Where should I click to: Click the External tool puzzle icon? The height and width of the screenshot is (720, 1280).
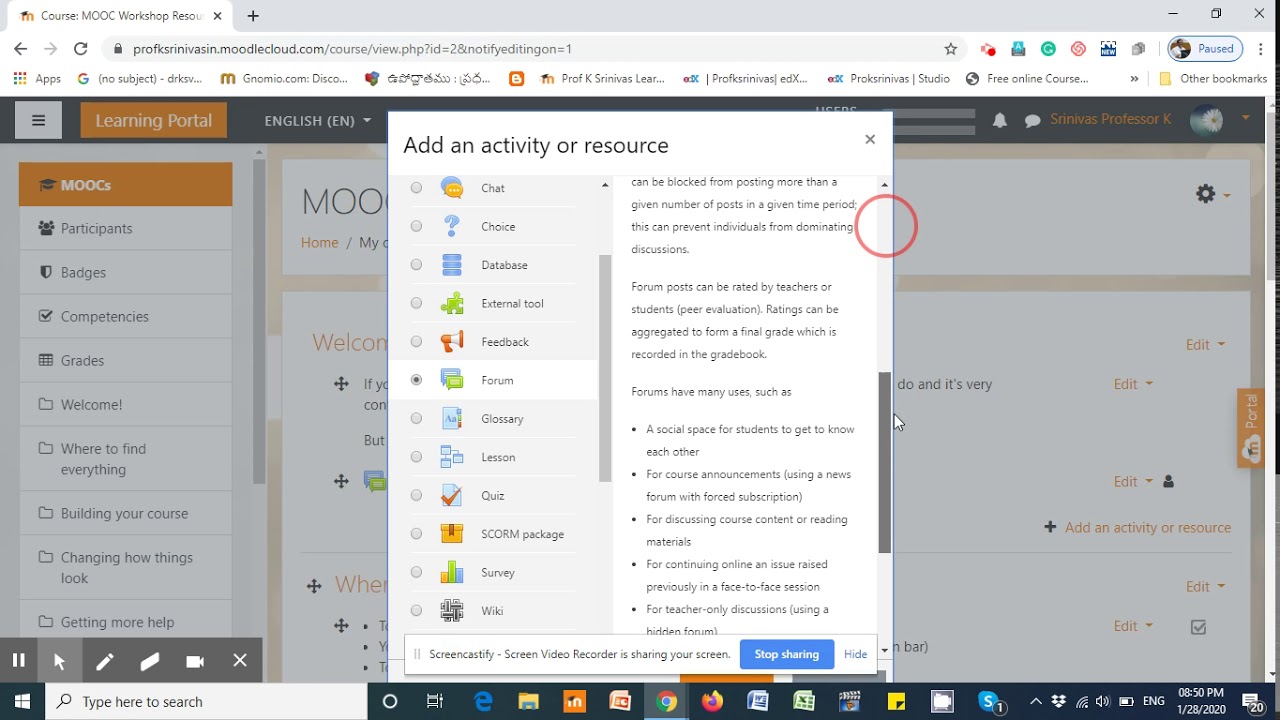coord(452,303)
